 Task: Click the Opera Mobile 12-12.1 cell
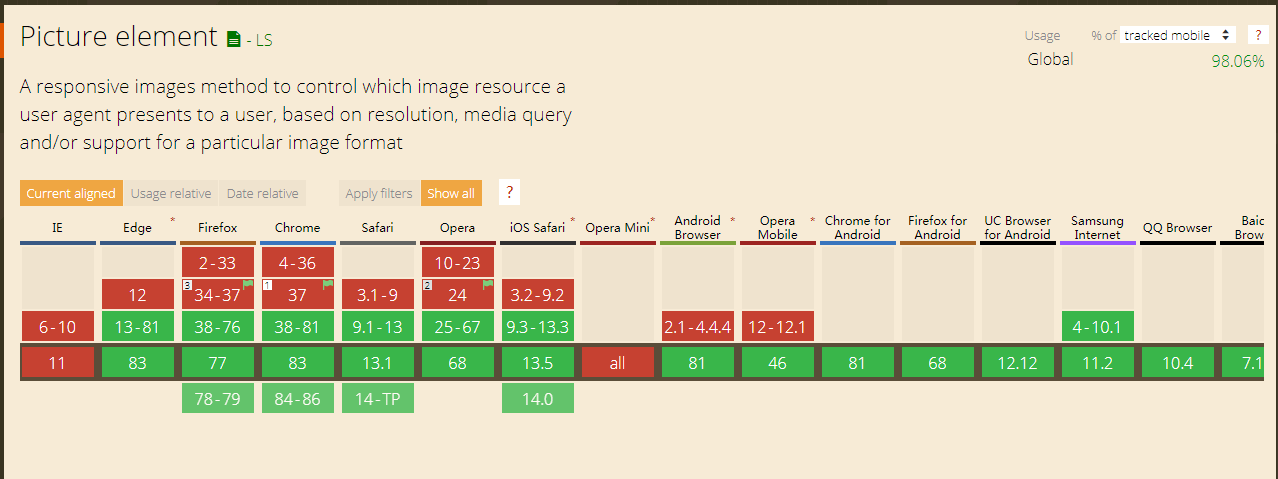[x=777, y=326]
